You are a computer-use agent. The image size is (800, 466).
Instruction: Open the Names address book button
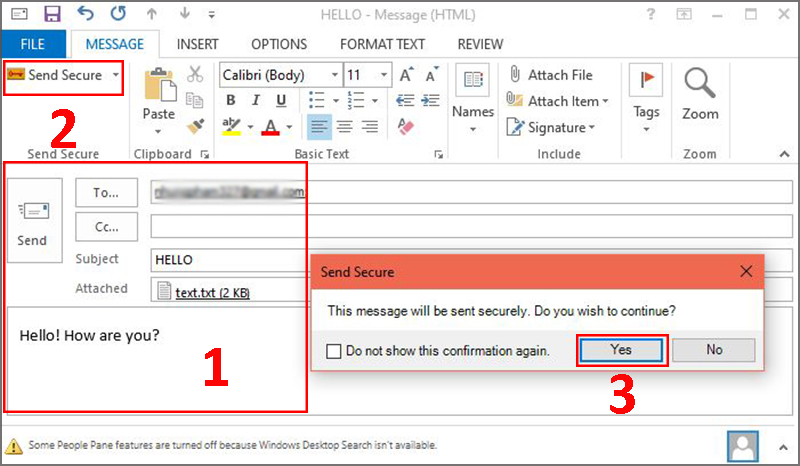(x=473, y=98)
